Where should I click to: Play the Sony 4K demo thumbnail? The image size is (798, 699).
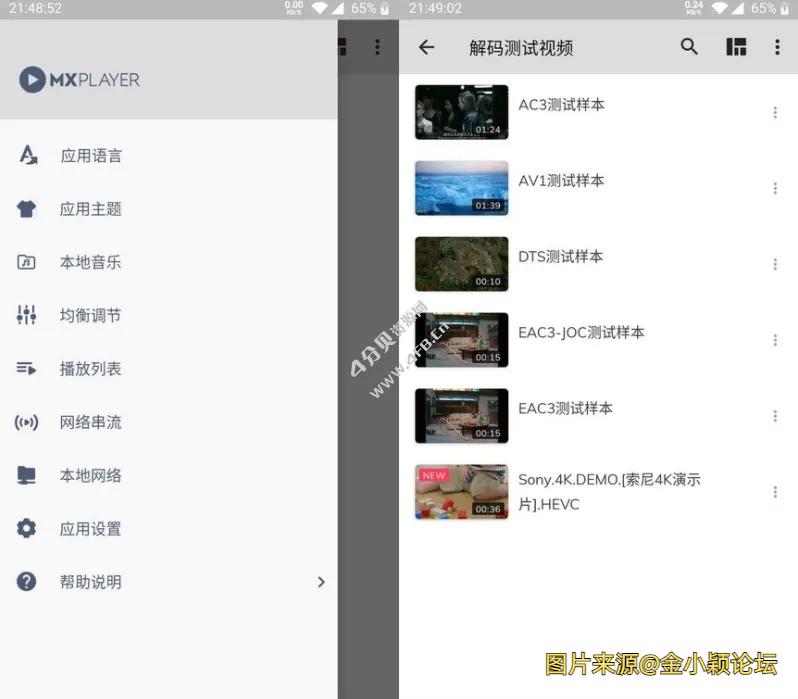(462, 492)
